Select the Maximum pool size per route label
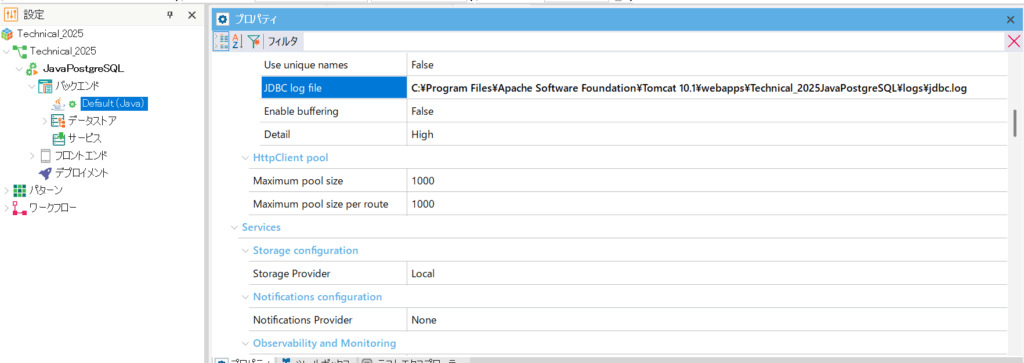The height and width of the screenshot is (363, 1024). coord(321,204)
